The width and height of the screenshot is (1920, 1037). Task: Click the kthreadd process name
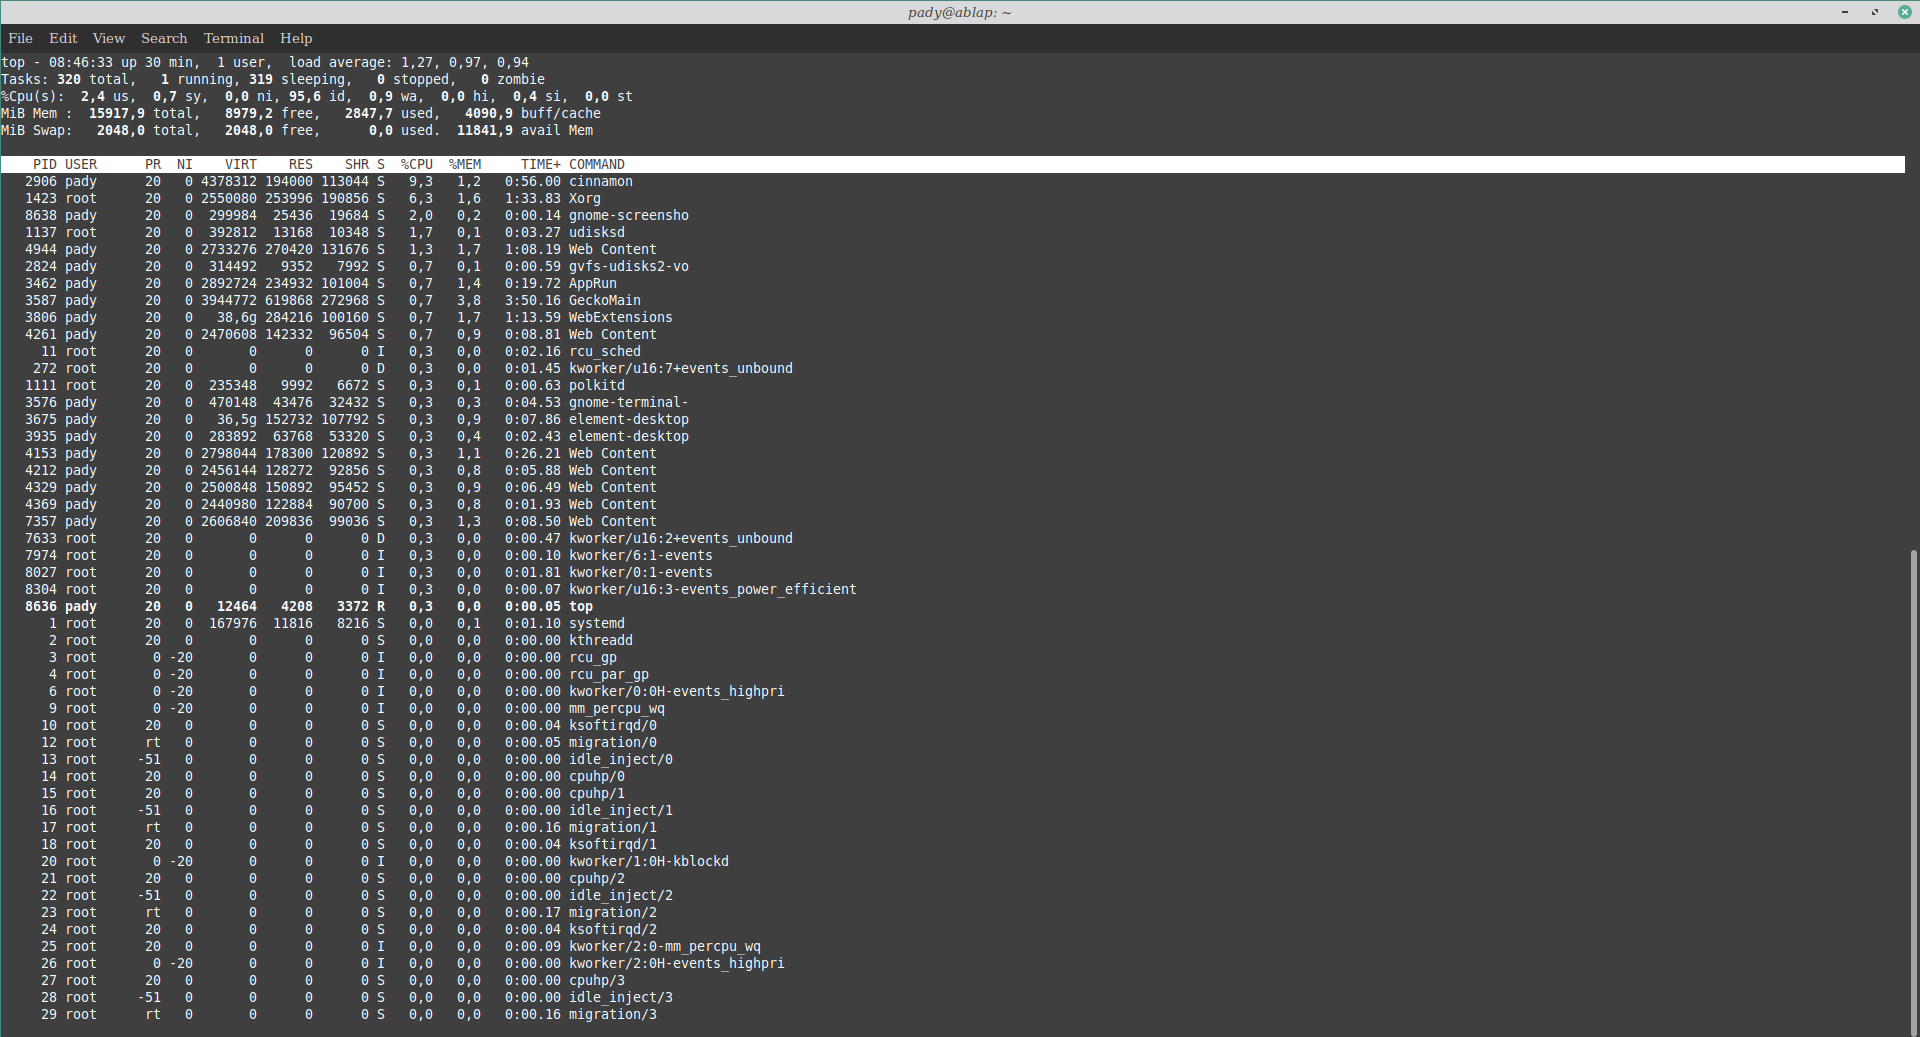coord(601,640)
